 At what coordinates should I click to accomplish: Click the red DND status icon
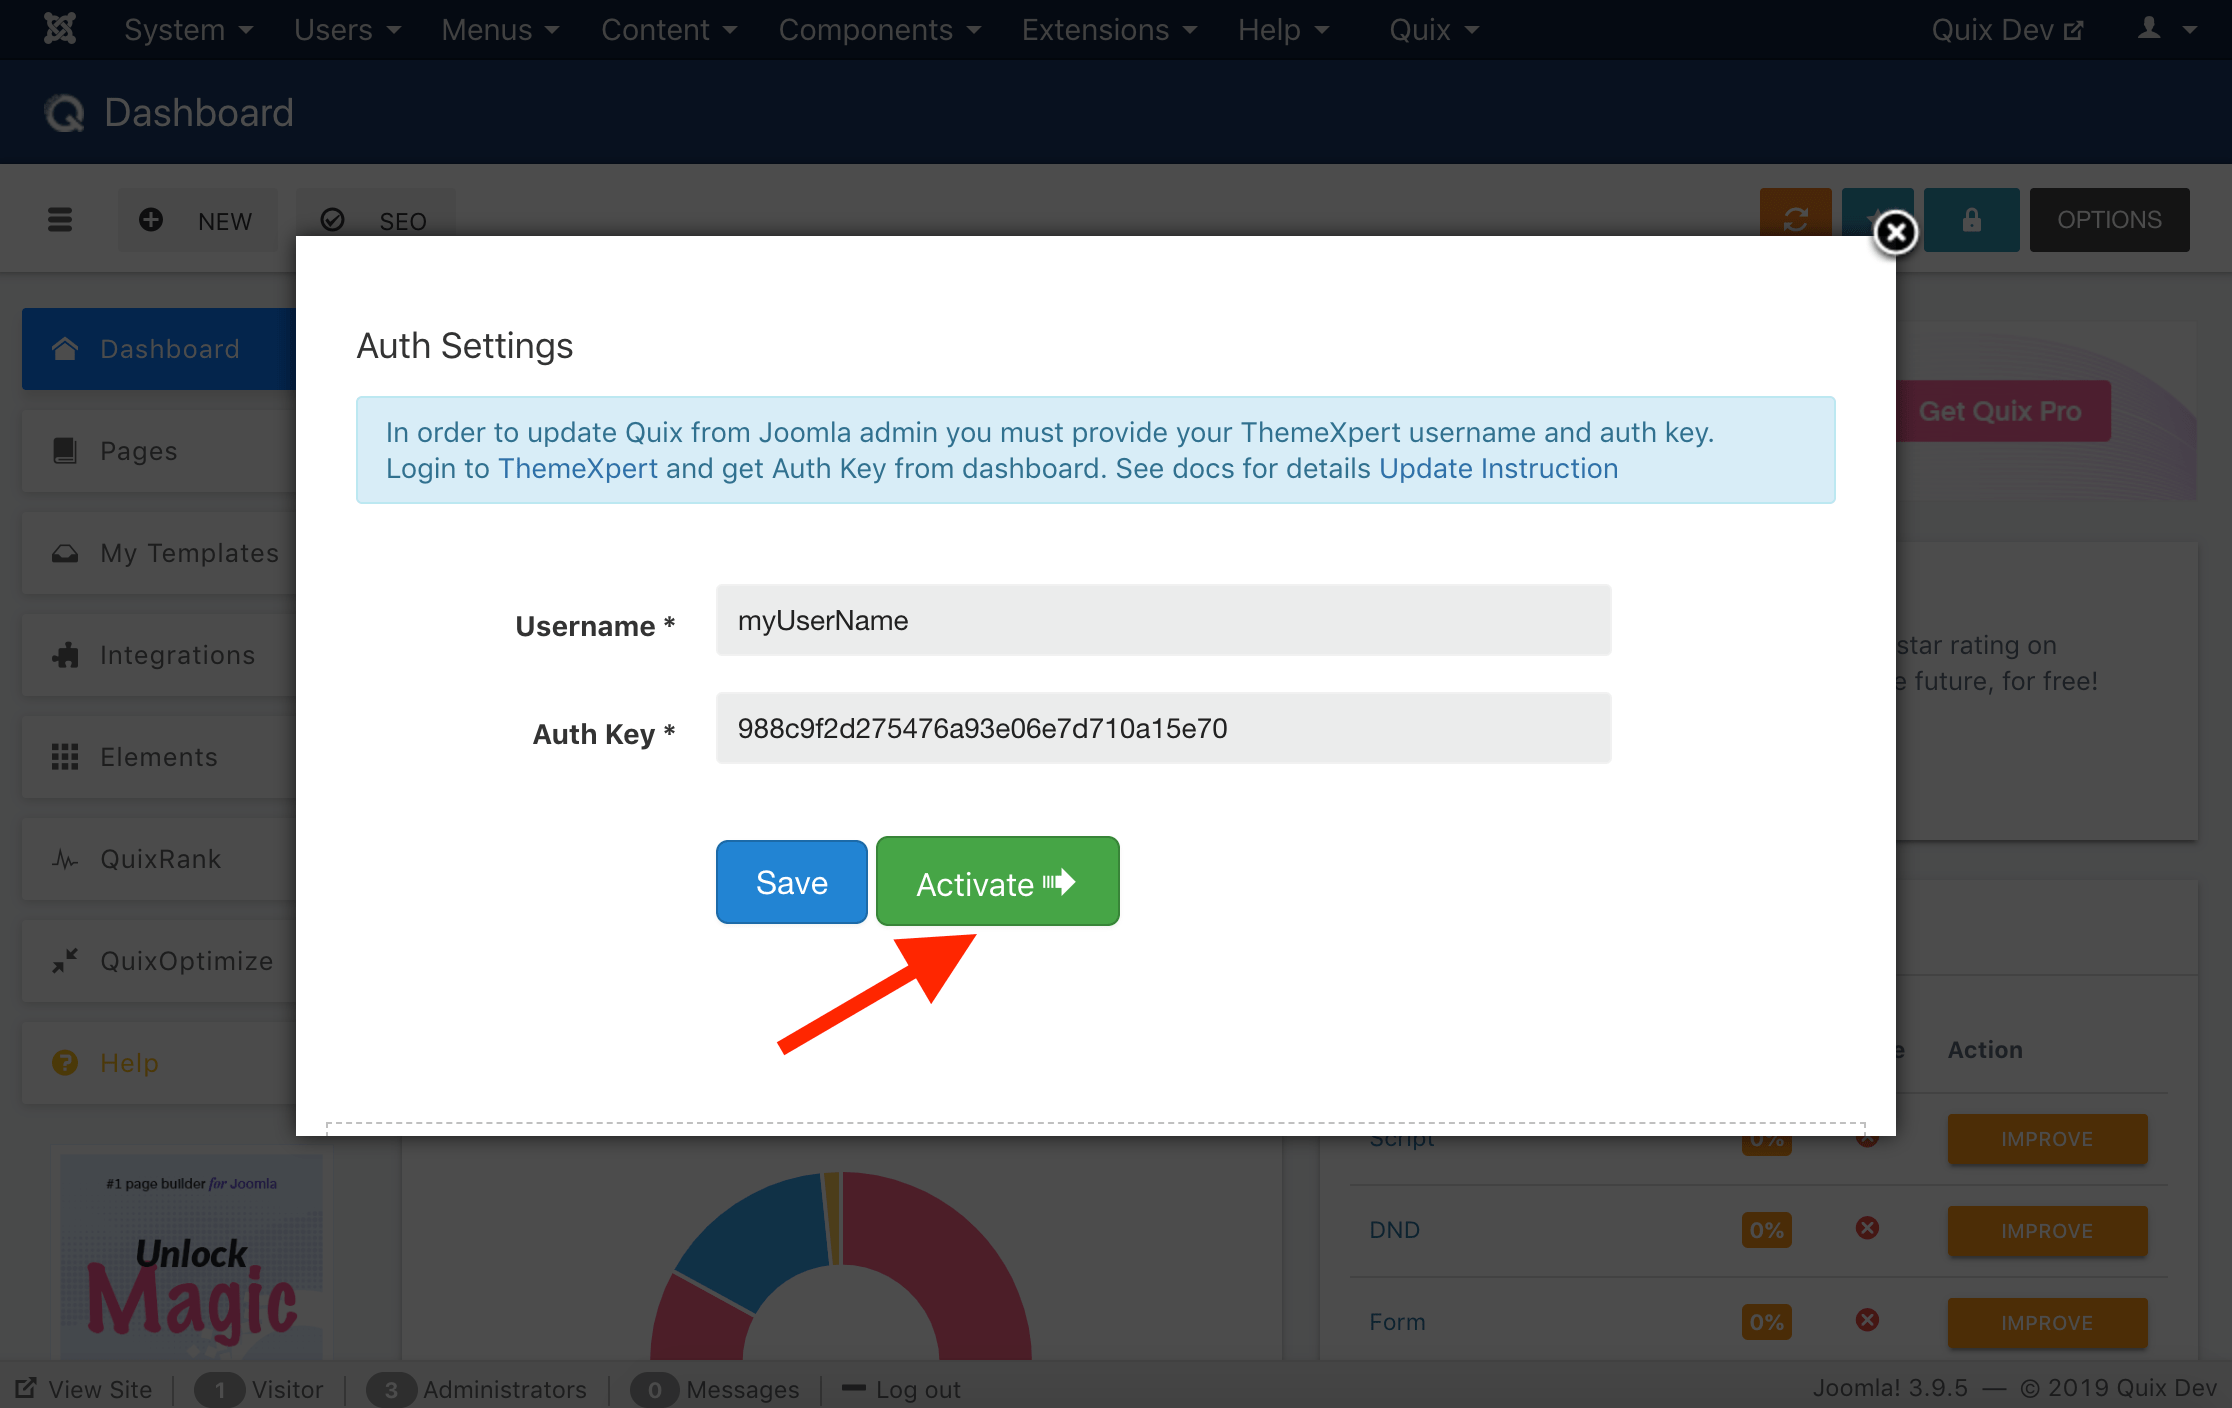point(1867,1228)
